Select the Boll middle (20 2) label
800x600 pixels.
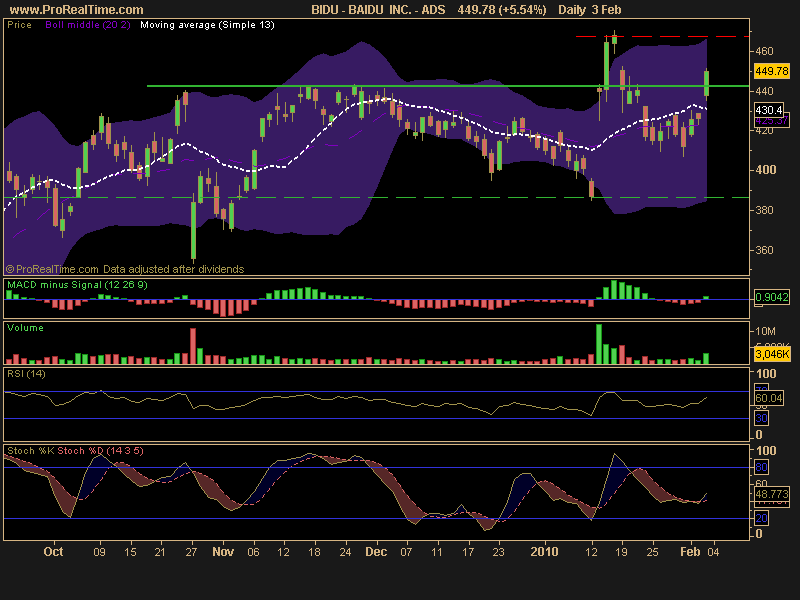point(88,25)
